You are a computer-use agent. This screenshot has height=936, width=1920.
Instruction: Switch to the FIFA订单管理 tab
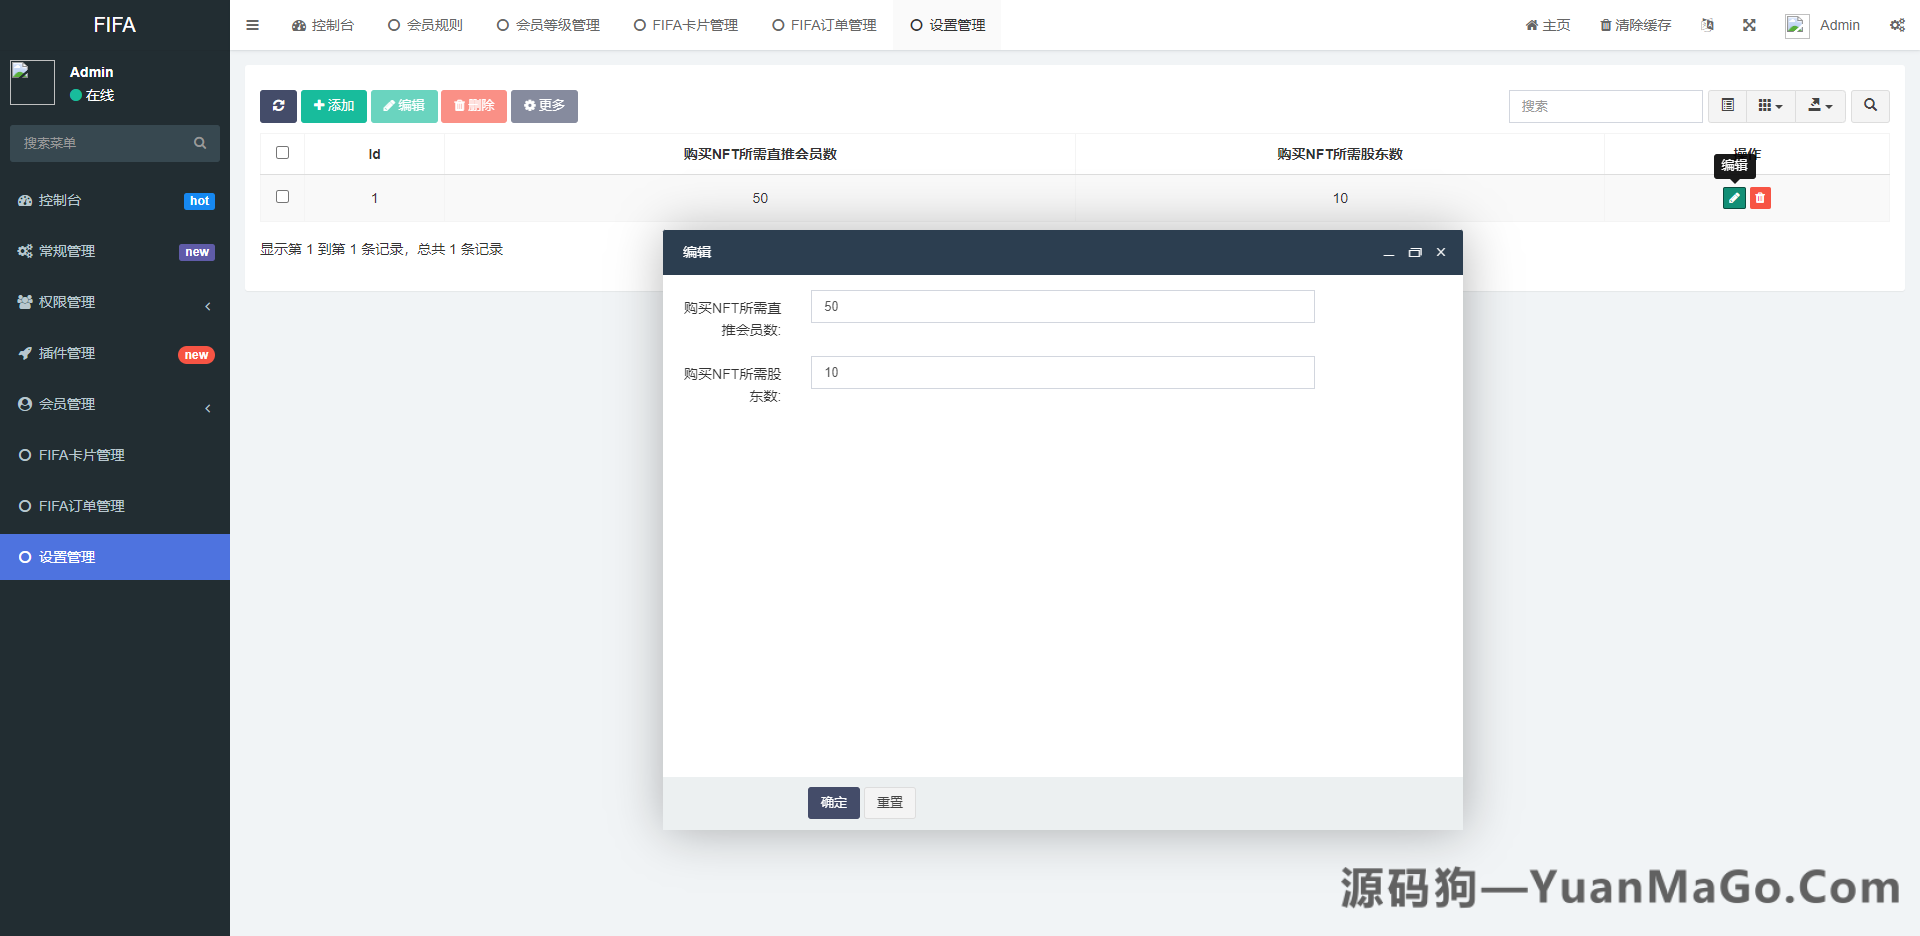(823, 25)
